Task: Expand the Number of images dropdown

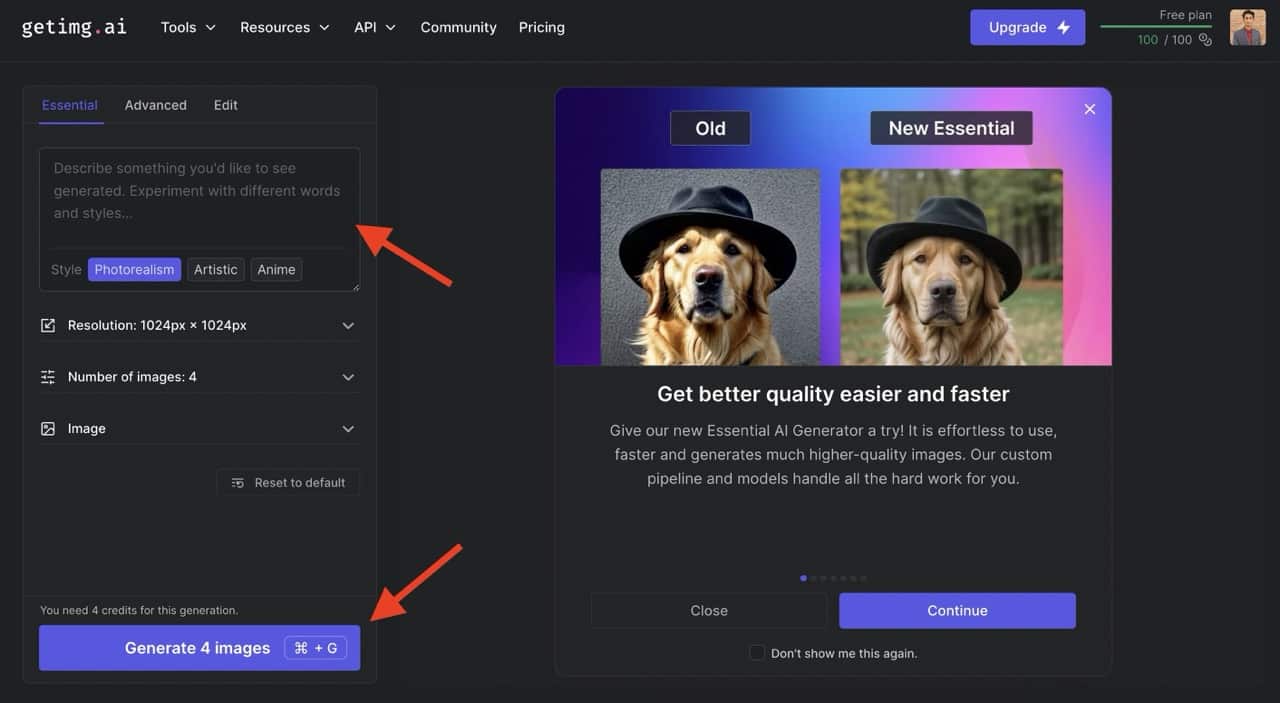Action: pyautogui.click(x=348, y=377)
